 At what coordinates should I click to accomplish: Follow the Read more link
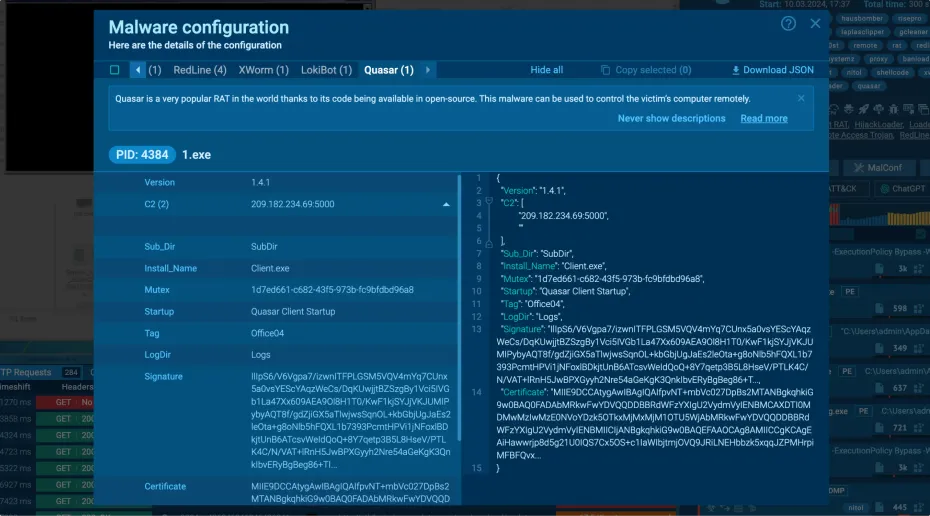coord(764,119)
